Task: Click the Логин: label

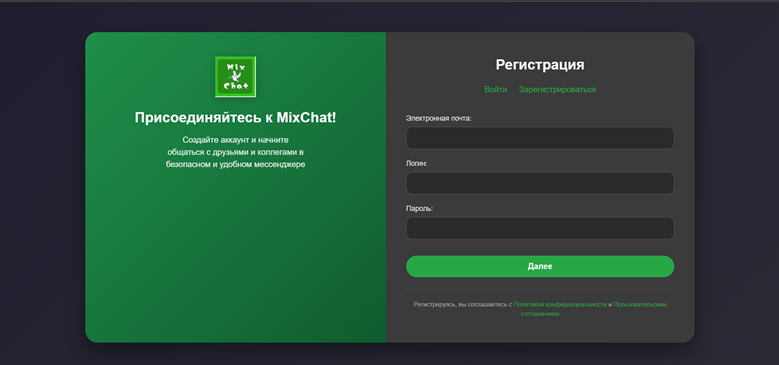Action: point(416,163)
